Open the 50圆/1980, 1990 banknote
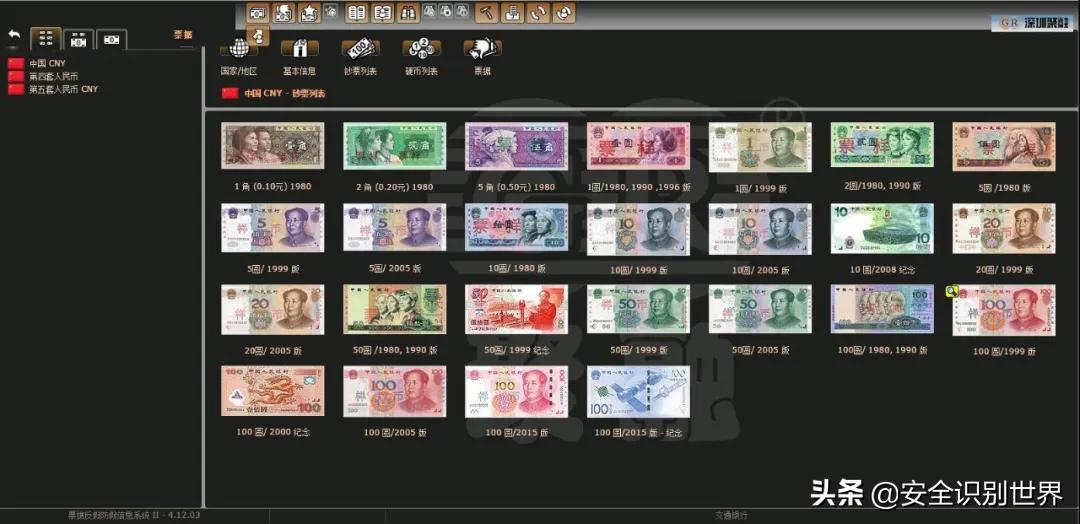The image size is (1080, 524). (x=395, y=310)
